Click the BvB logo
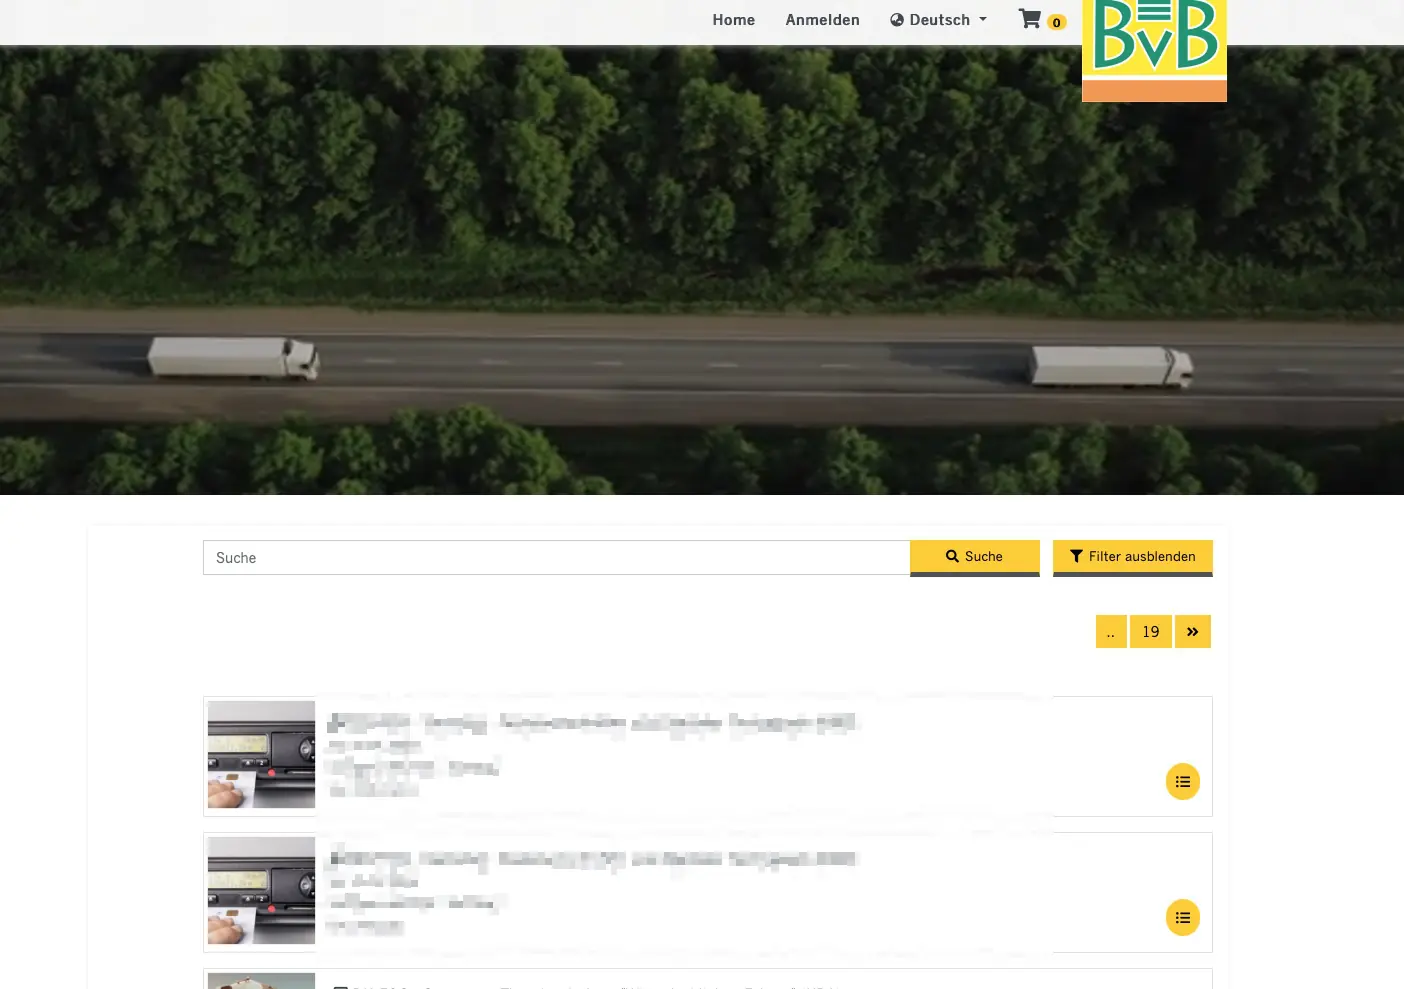1404x989 pixels. pyautogui.click(x=1154, y=45)
